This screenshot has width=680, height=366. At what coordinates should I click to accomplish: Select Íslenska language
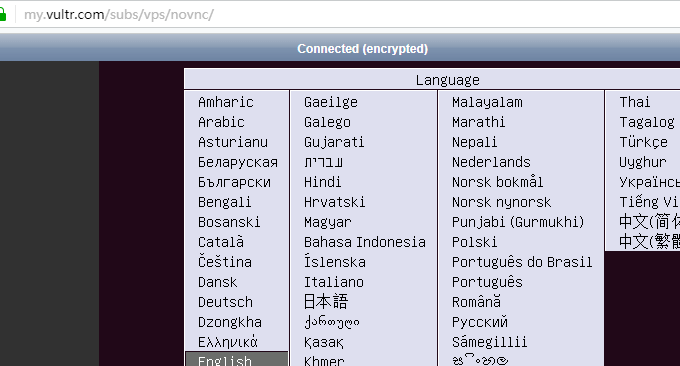(335, 262)
